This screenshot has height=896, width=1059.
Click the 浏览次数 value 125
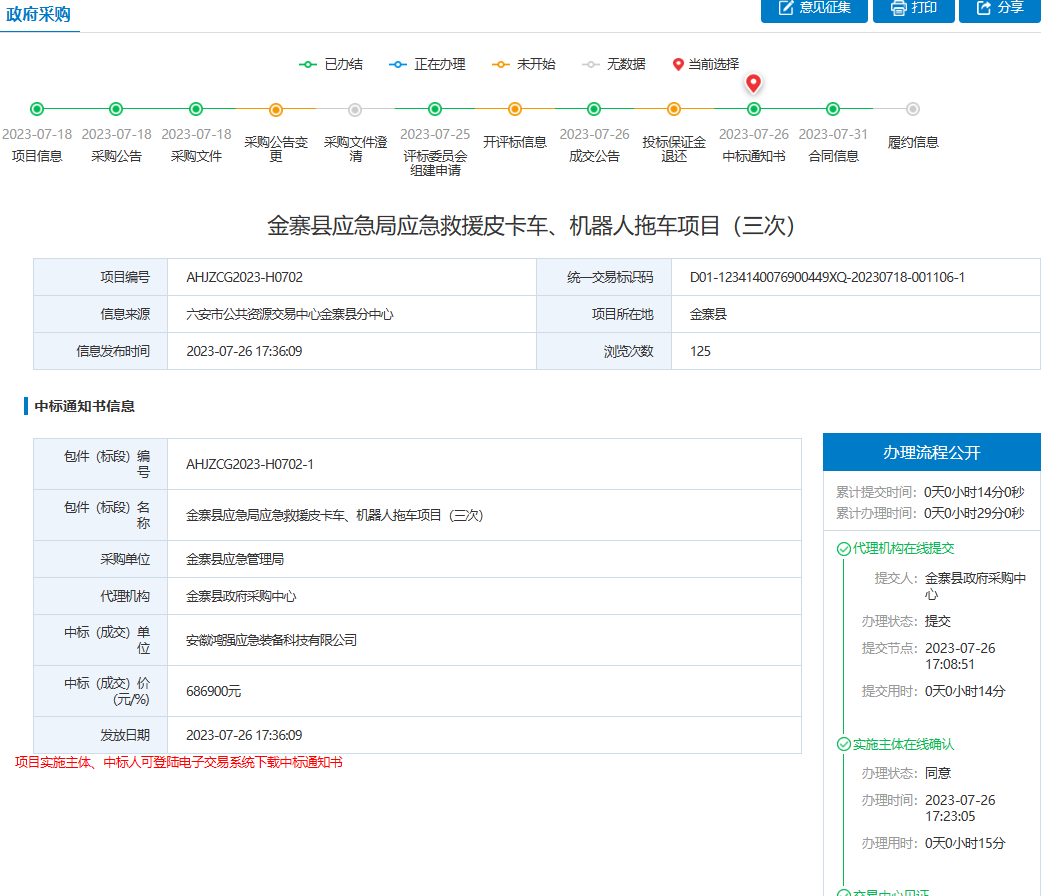point(700,352)
